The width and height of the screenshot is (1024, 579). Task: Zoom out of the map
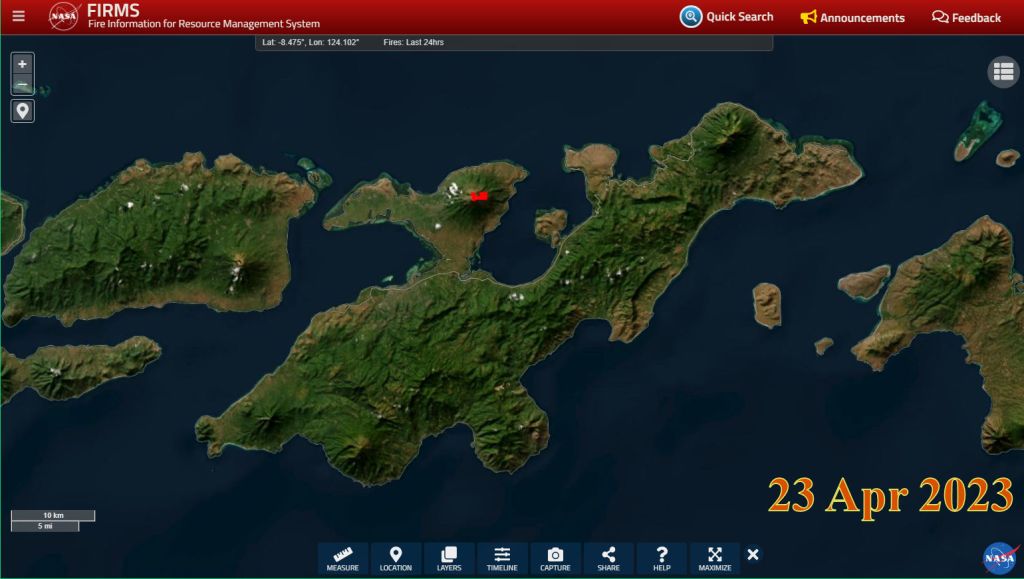tap(22, 85)
